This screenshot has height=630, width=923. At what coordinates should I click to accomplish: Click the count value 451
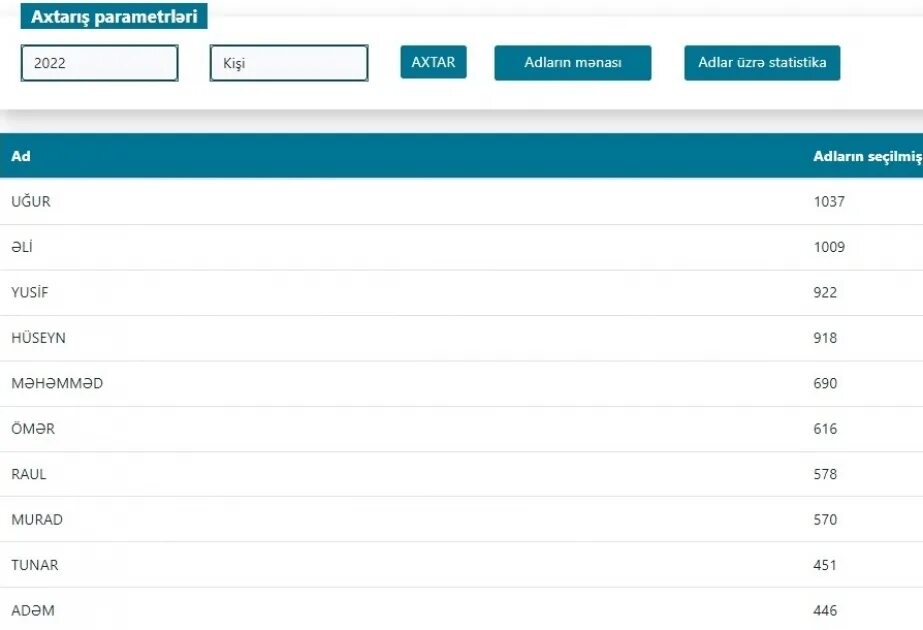825,565
